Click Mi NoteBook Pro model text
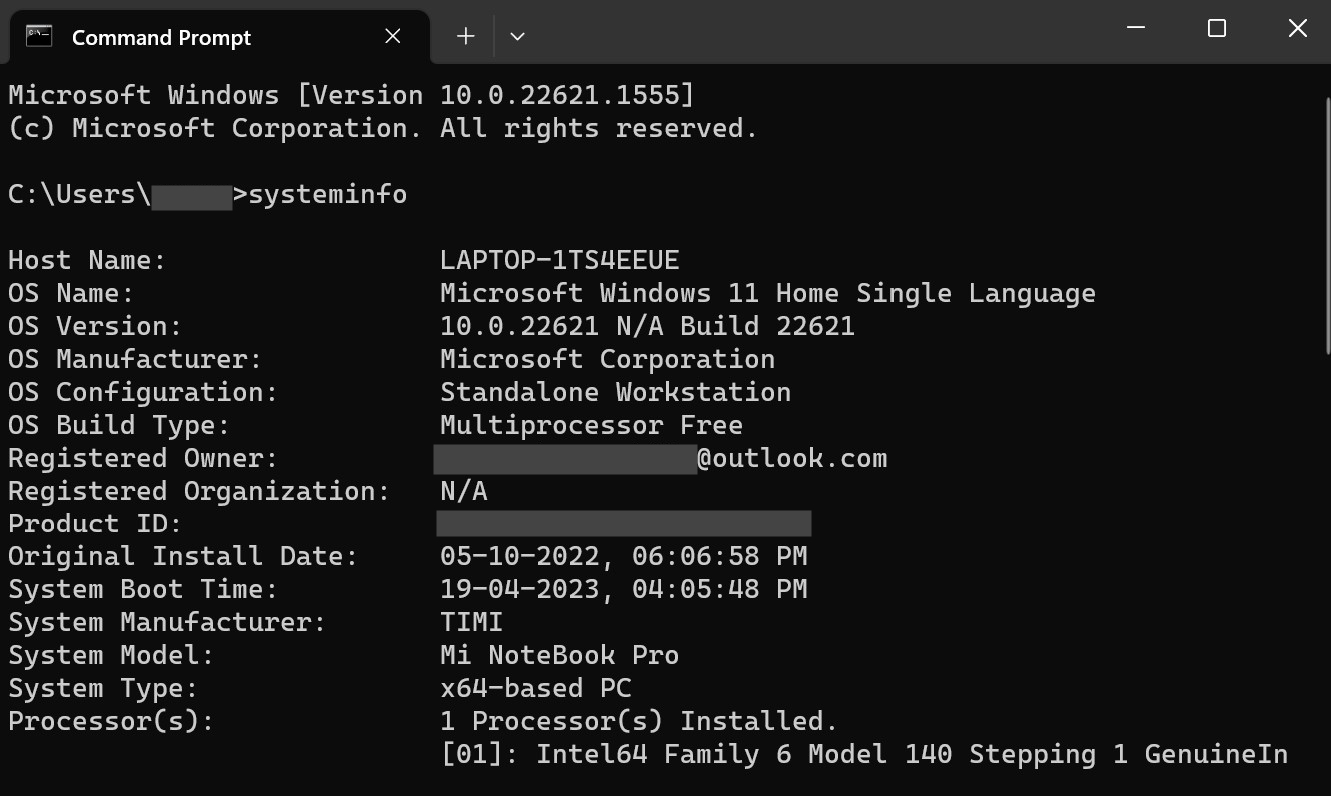Viewport: 1331px width, 796px height. (559, 655)
